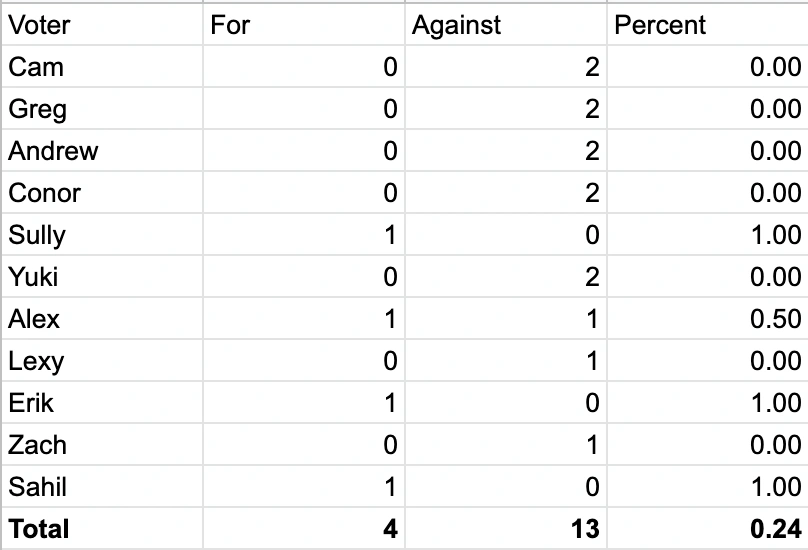This screenshot has height=550, width=808.
Task: Select the Total For value 4
Action: point(304,528)
